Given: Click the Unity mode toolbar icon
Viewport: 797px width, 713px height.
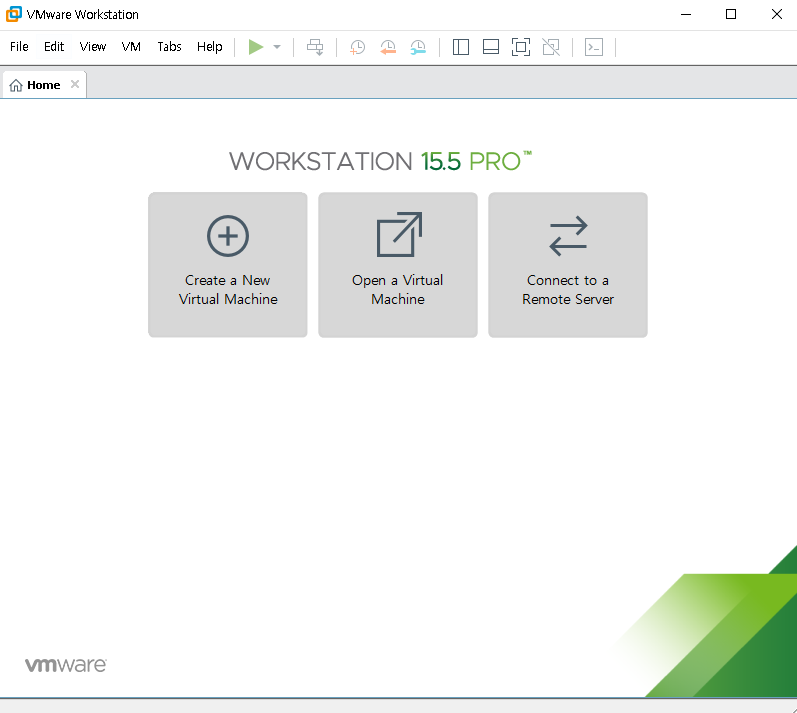Looking at the screenshot, I should pyautogui.click(x=551, y=47).
